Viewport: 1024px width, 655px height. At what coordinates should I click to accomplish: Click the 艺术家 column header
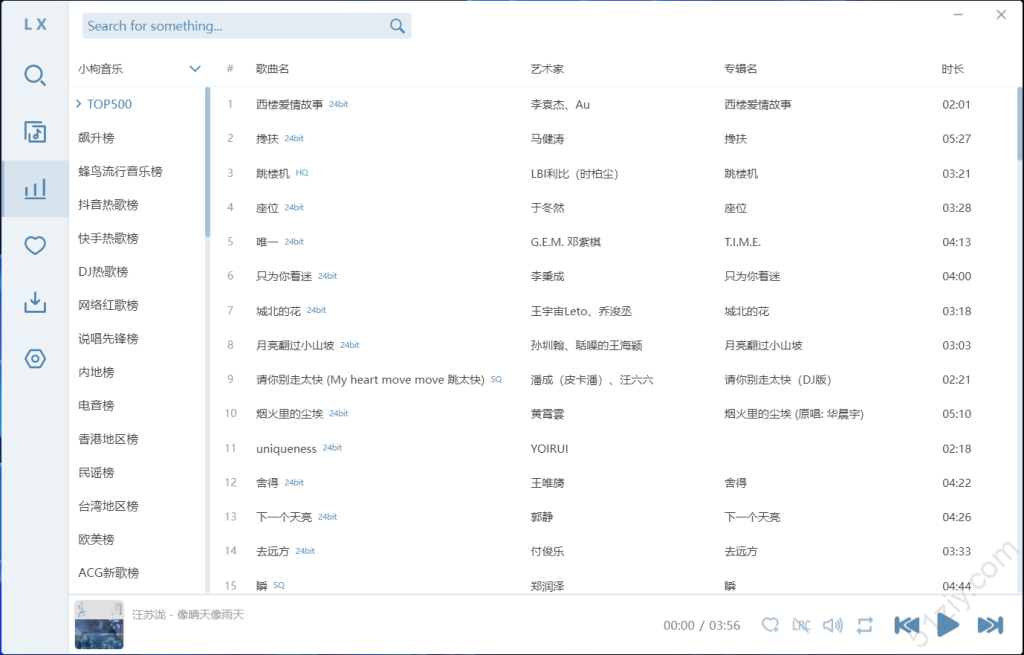[547, 69]
